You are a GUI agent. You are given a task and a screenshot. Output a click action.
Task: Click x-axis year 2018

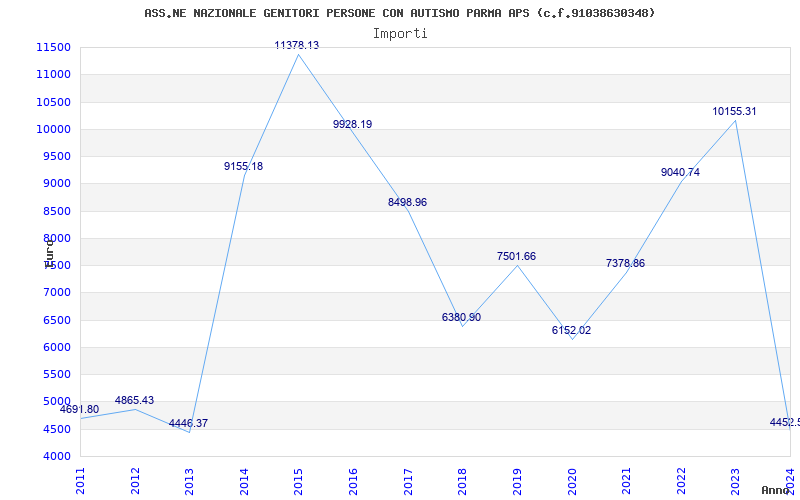click(x=462, y=481)
